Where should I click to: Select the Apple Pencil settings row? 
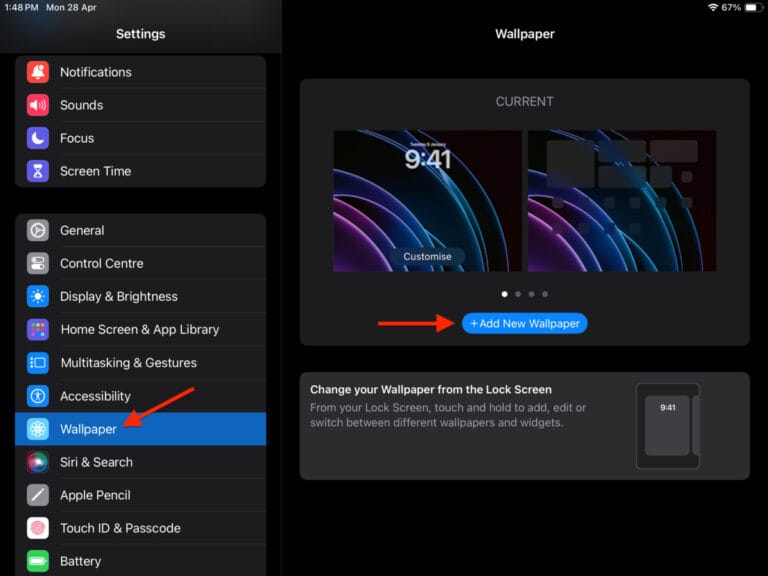click(x=95, y=495)
